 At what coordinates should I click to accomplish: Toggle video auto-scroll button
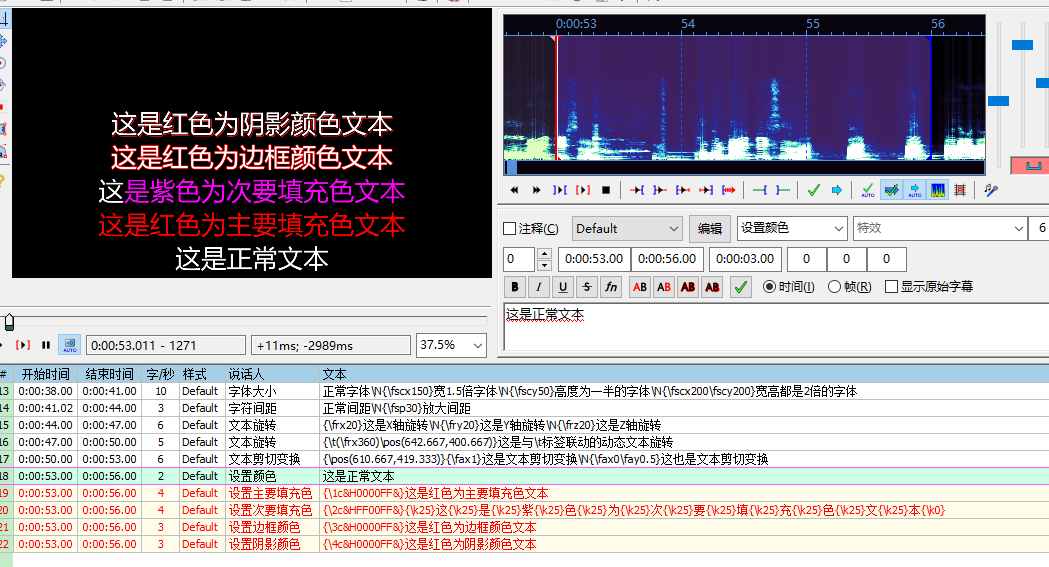pyautogui.click(x=70, y=345)
